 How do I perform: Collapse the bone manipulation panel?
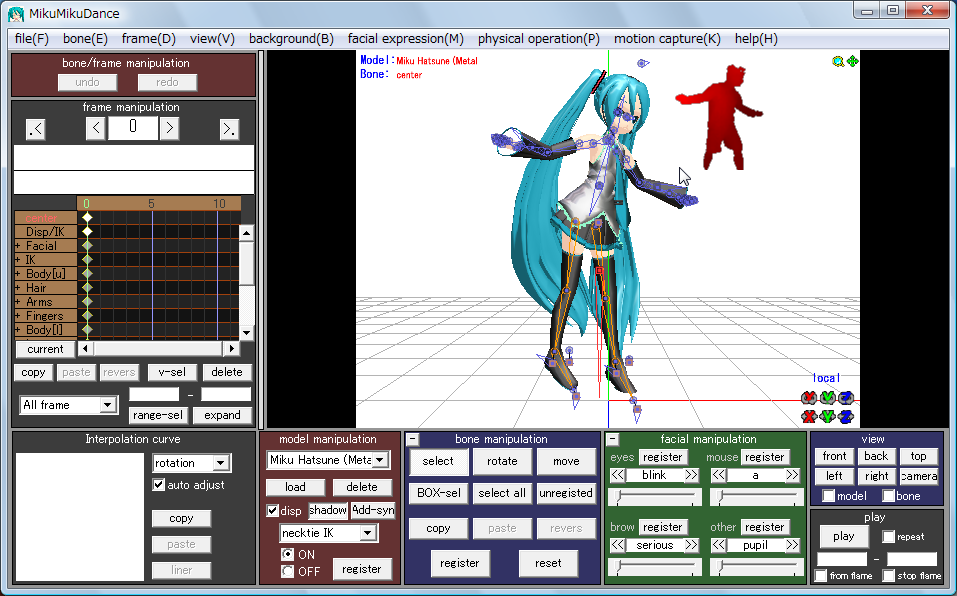[413, 439]
